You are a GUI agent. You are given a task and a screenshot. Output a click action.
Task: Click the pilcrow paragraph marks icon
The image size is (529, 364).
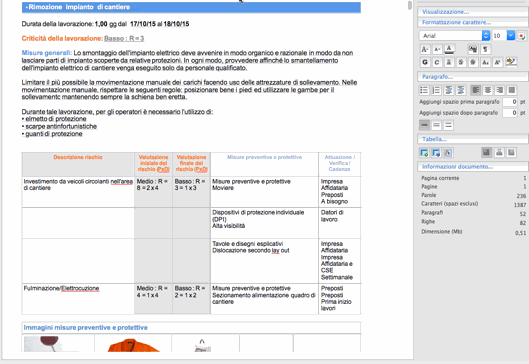485,50
